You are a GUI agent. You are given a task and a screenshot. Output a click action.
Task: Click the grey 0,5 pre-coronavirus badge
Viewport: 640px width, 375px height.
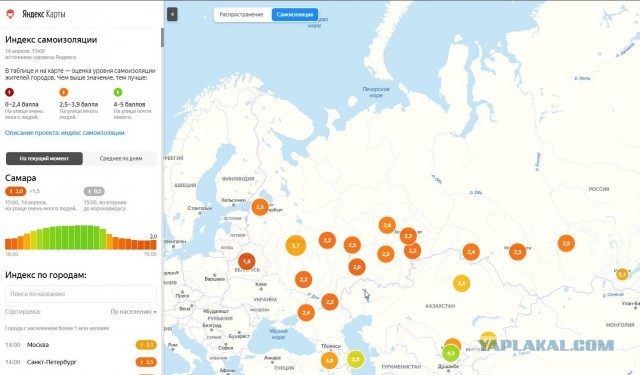coord(94,191)
